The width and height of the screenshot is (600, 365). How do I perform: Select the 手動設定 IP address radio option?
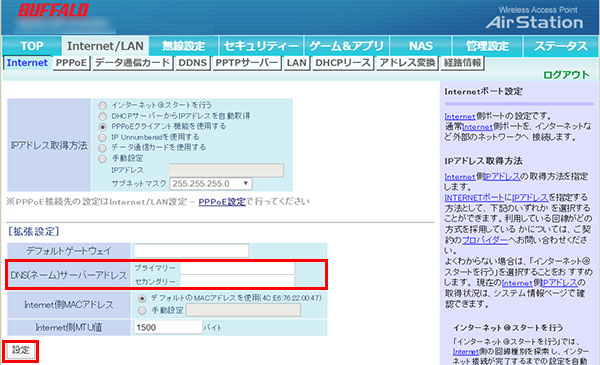click(103, 158)
